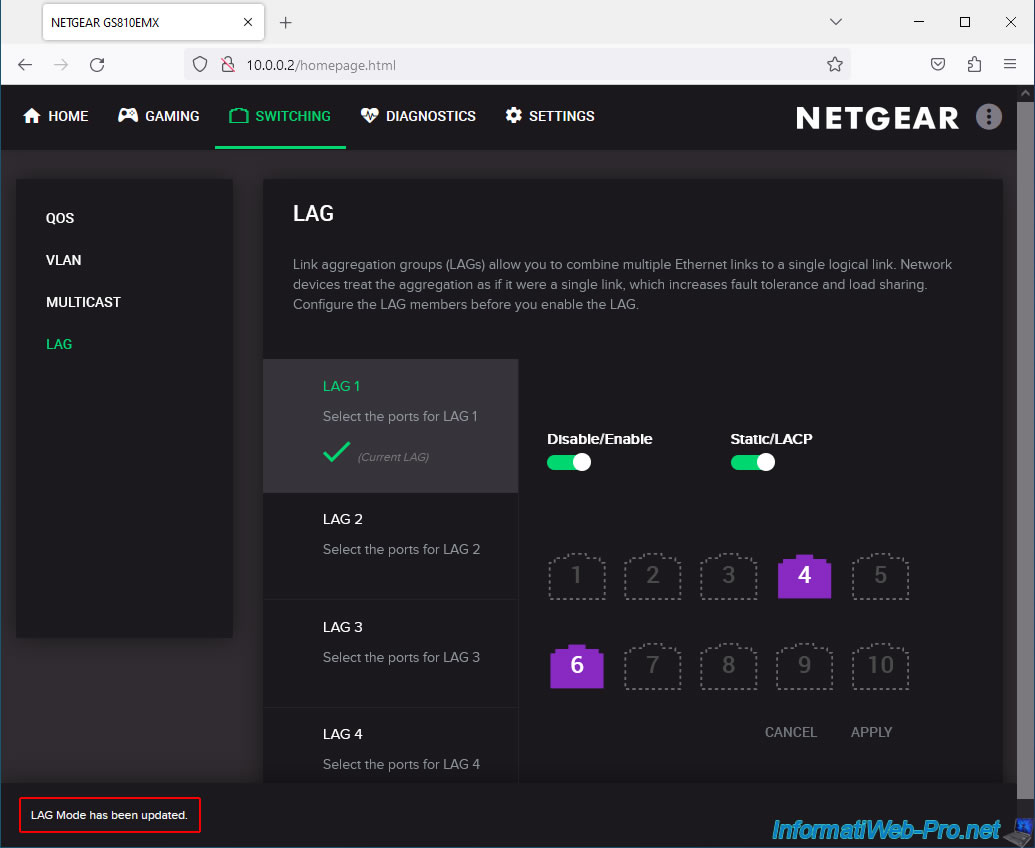
Task: Click the browser back arrow
Action: [x=25, y=65]
